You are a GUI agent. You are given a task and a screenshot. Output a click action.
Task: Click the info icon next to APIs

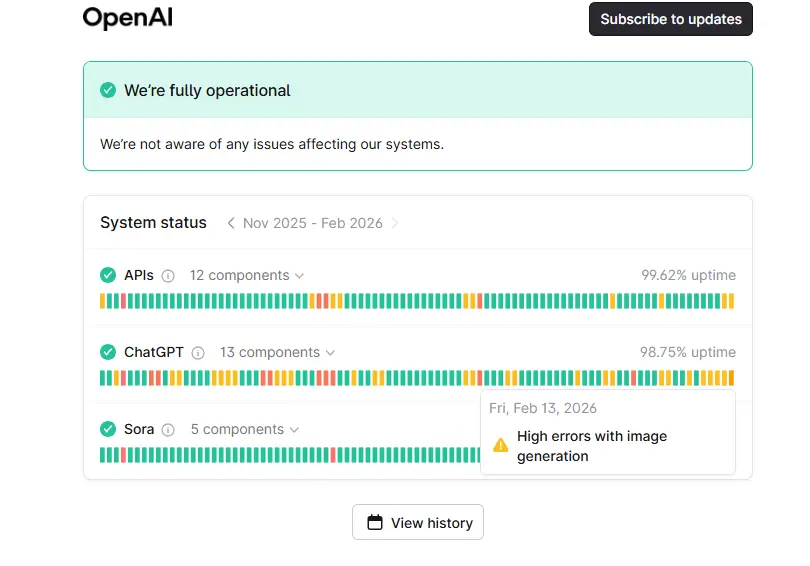[x=168, y=276]
